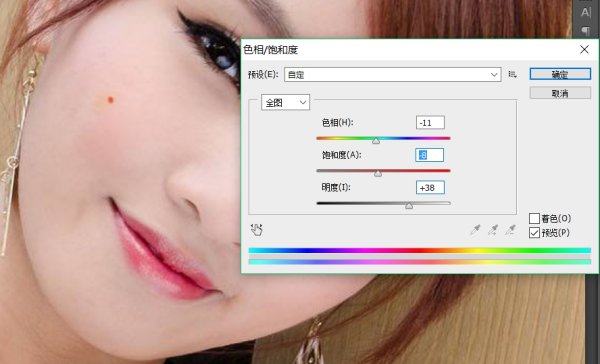Click the 预设(E): label
The height and width of the screenshot is (364, 600).
[x=263, y=75]
